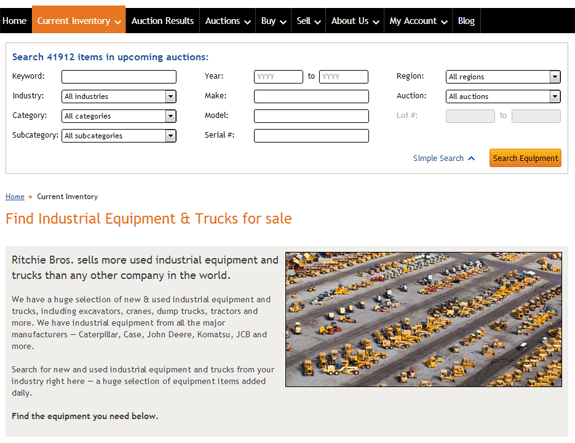Image resolution: width=575 pixels, height=443 pixels.
Task: Click the 'Find Industrial Equipment & Trucks for sale' heading
Action: (149, 219)
